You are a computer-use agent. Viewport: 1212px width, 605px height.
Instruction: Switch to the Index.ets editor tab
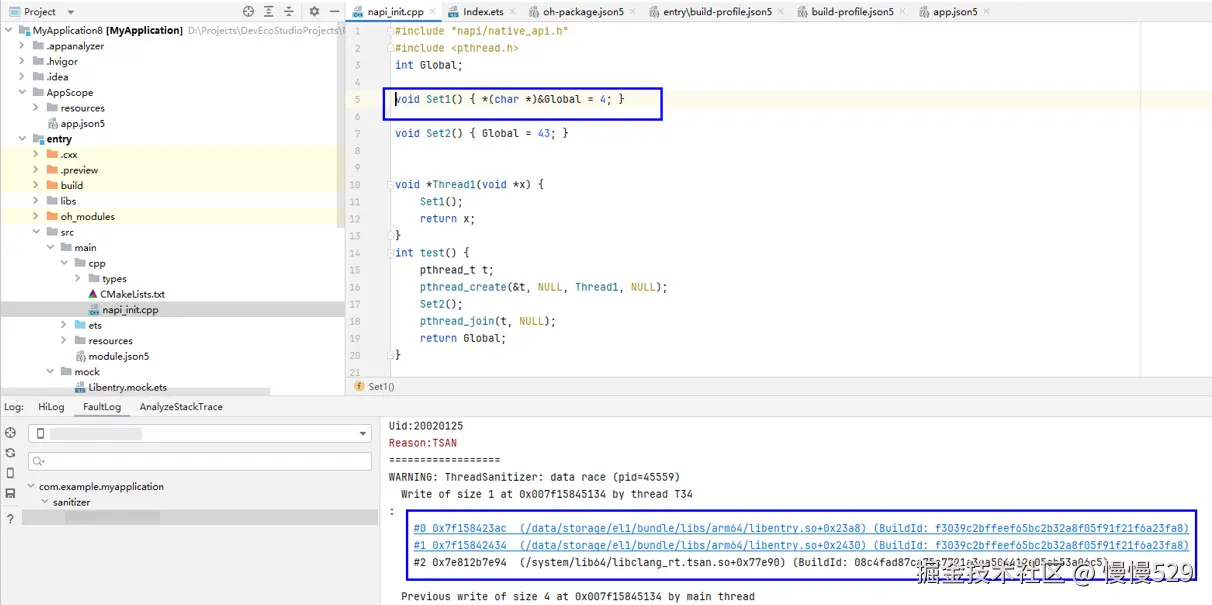pos(483,12)
